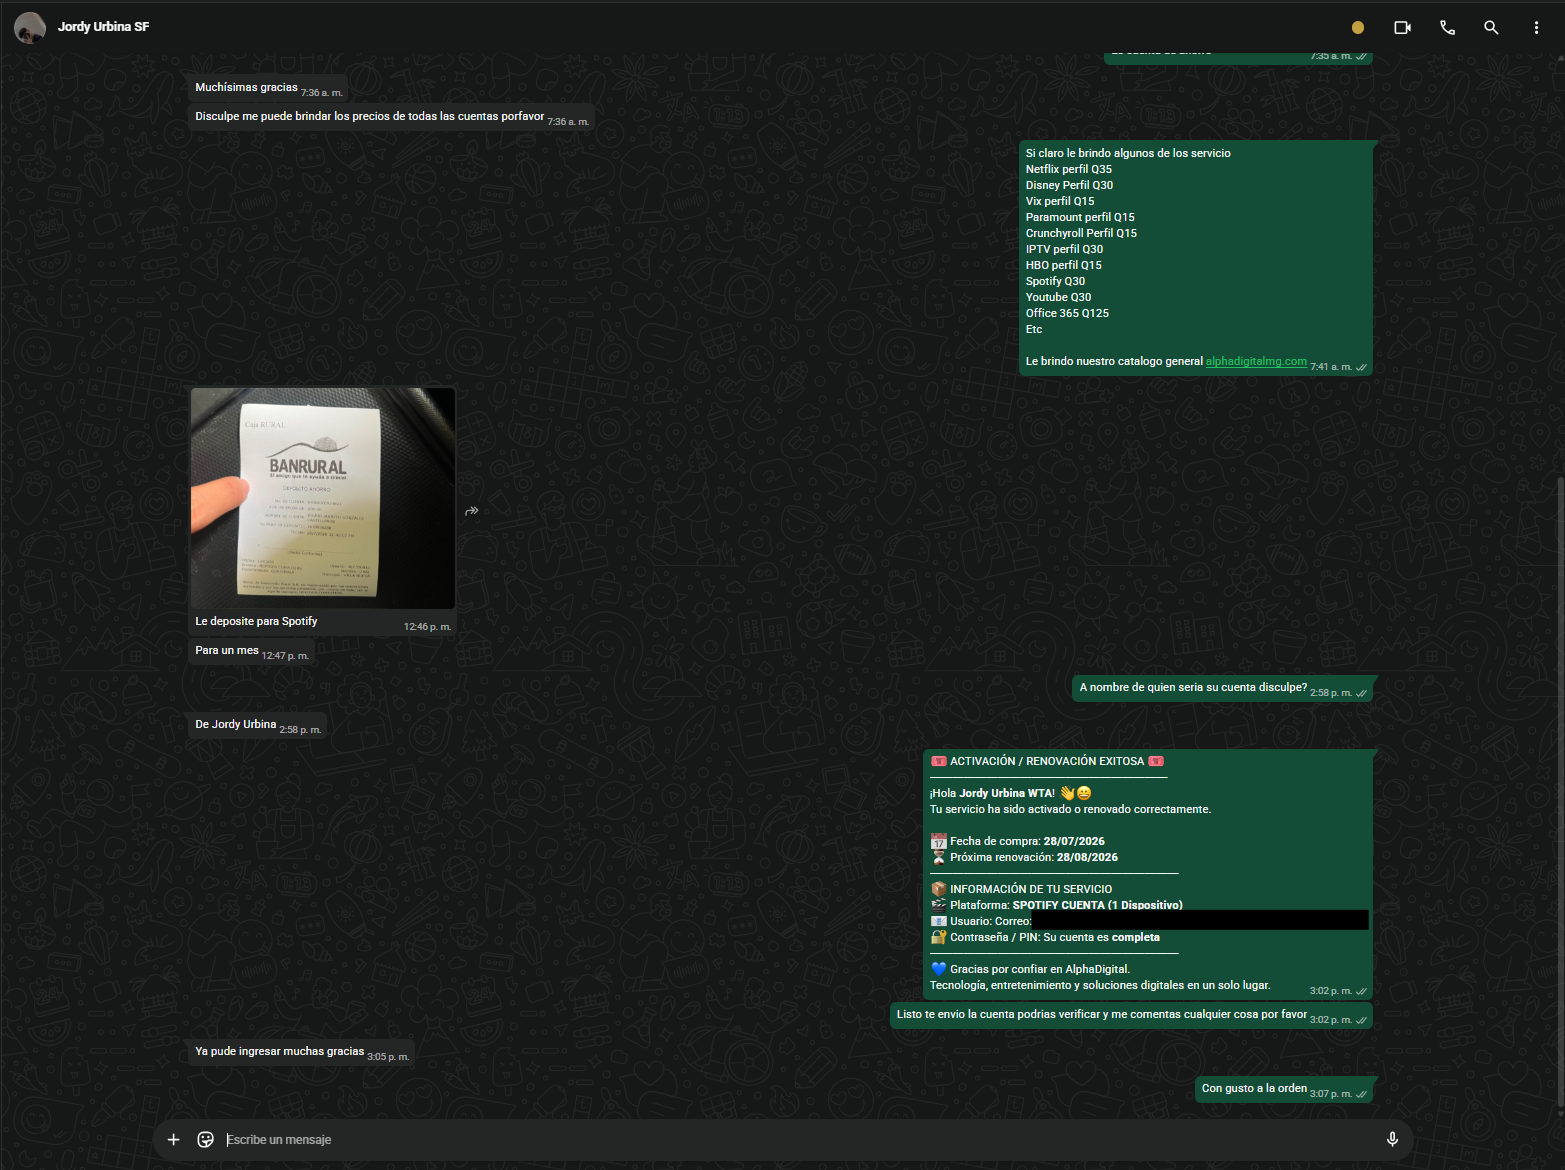Viewport: 1565px width, 1170px height.
Task: Start a video call with Jordy Urbina
Action: 1402,28
